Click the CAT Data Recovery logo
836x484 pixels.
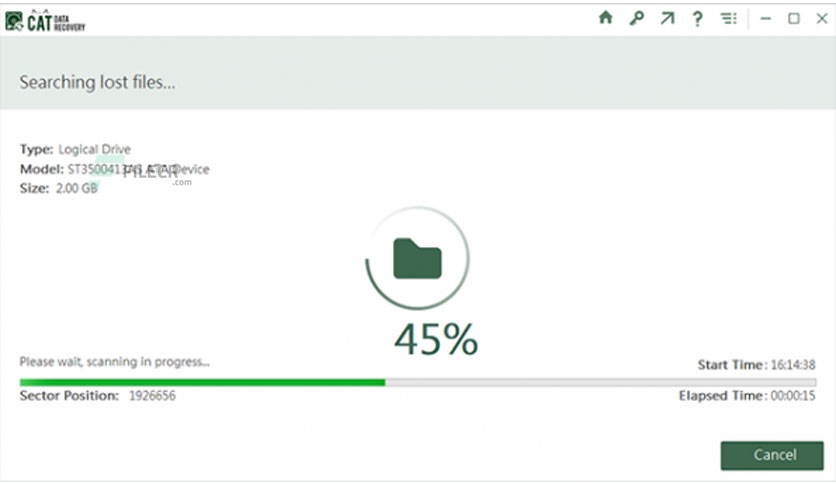[45, 21]
